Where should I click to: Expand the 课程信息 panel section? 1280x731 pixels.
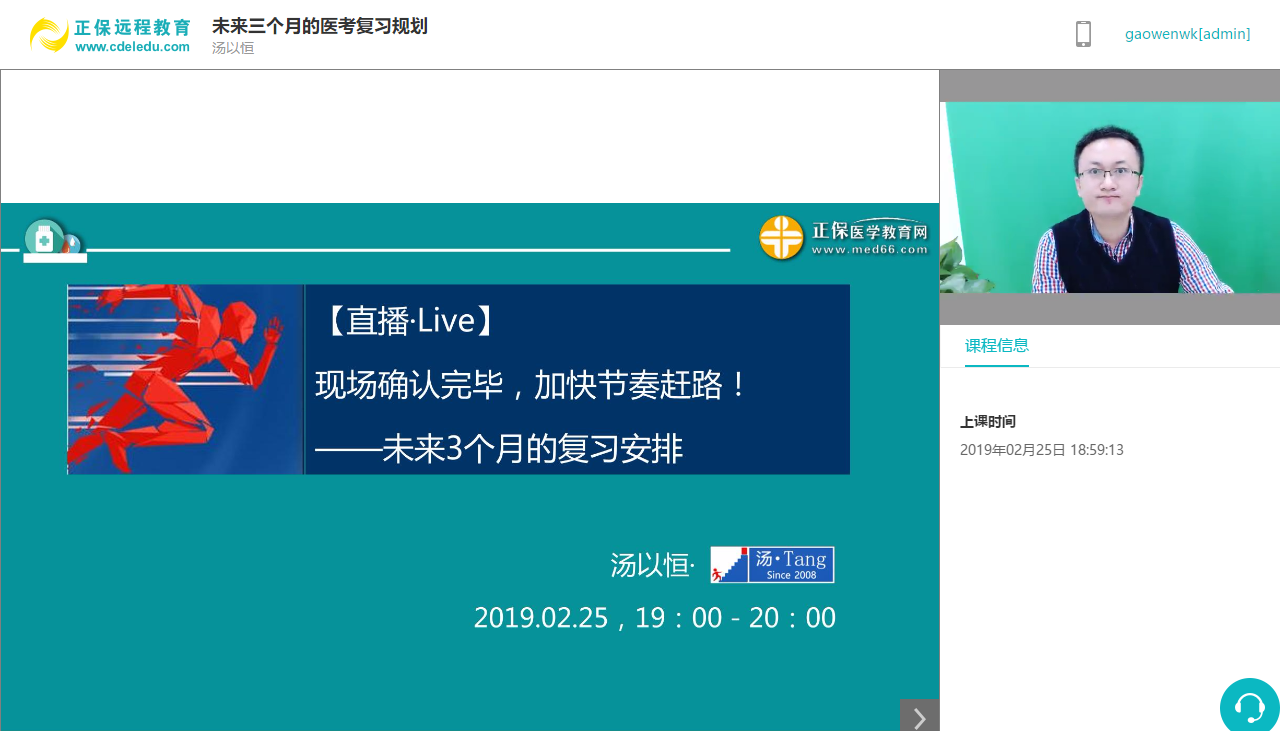pos(996,345)
